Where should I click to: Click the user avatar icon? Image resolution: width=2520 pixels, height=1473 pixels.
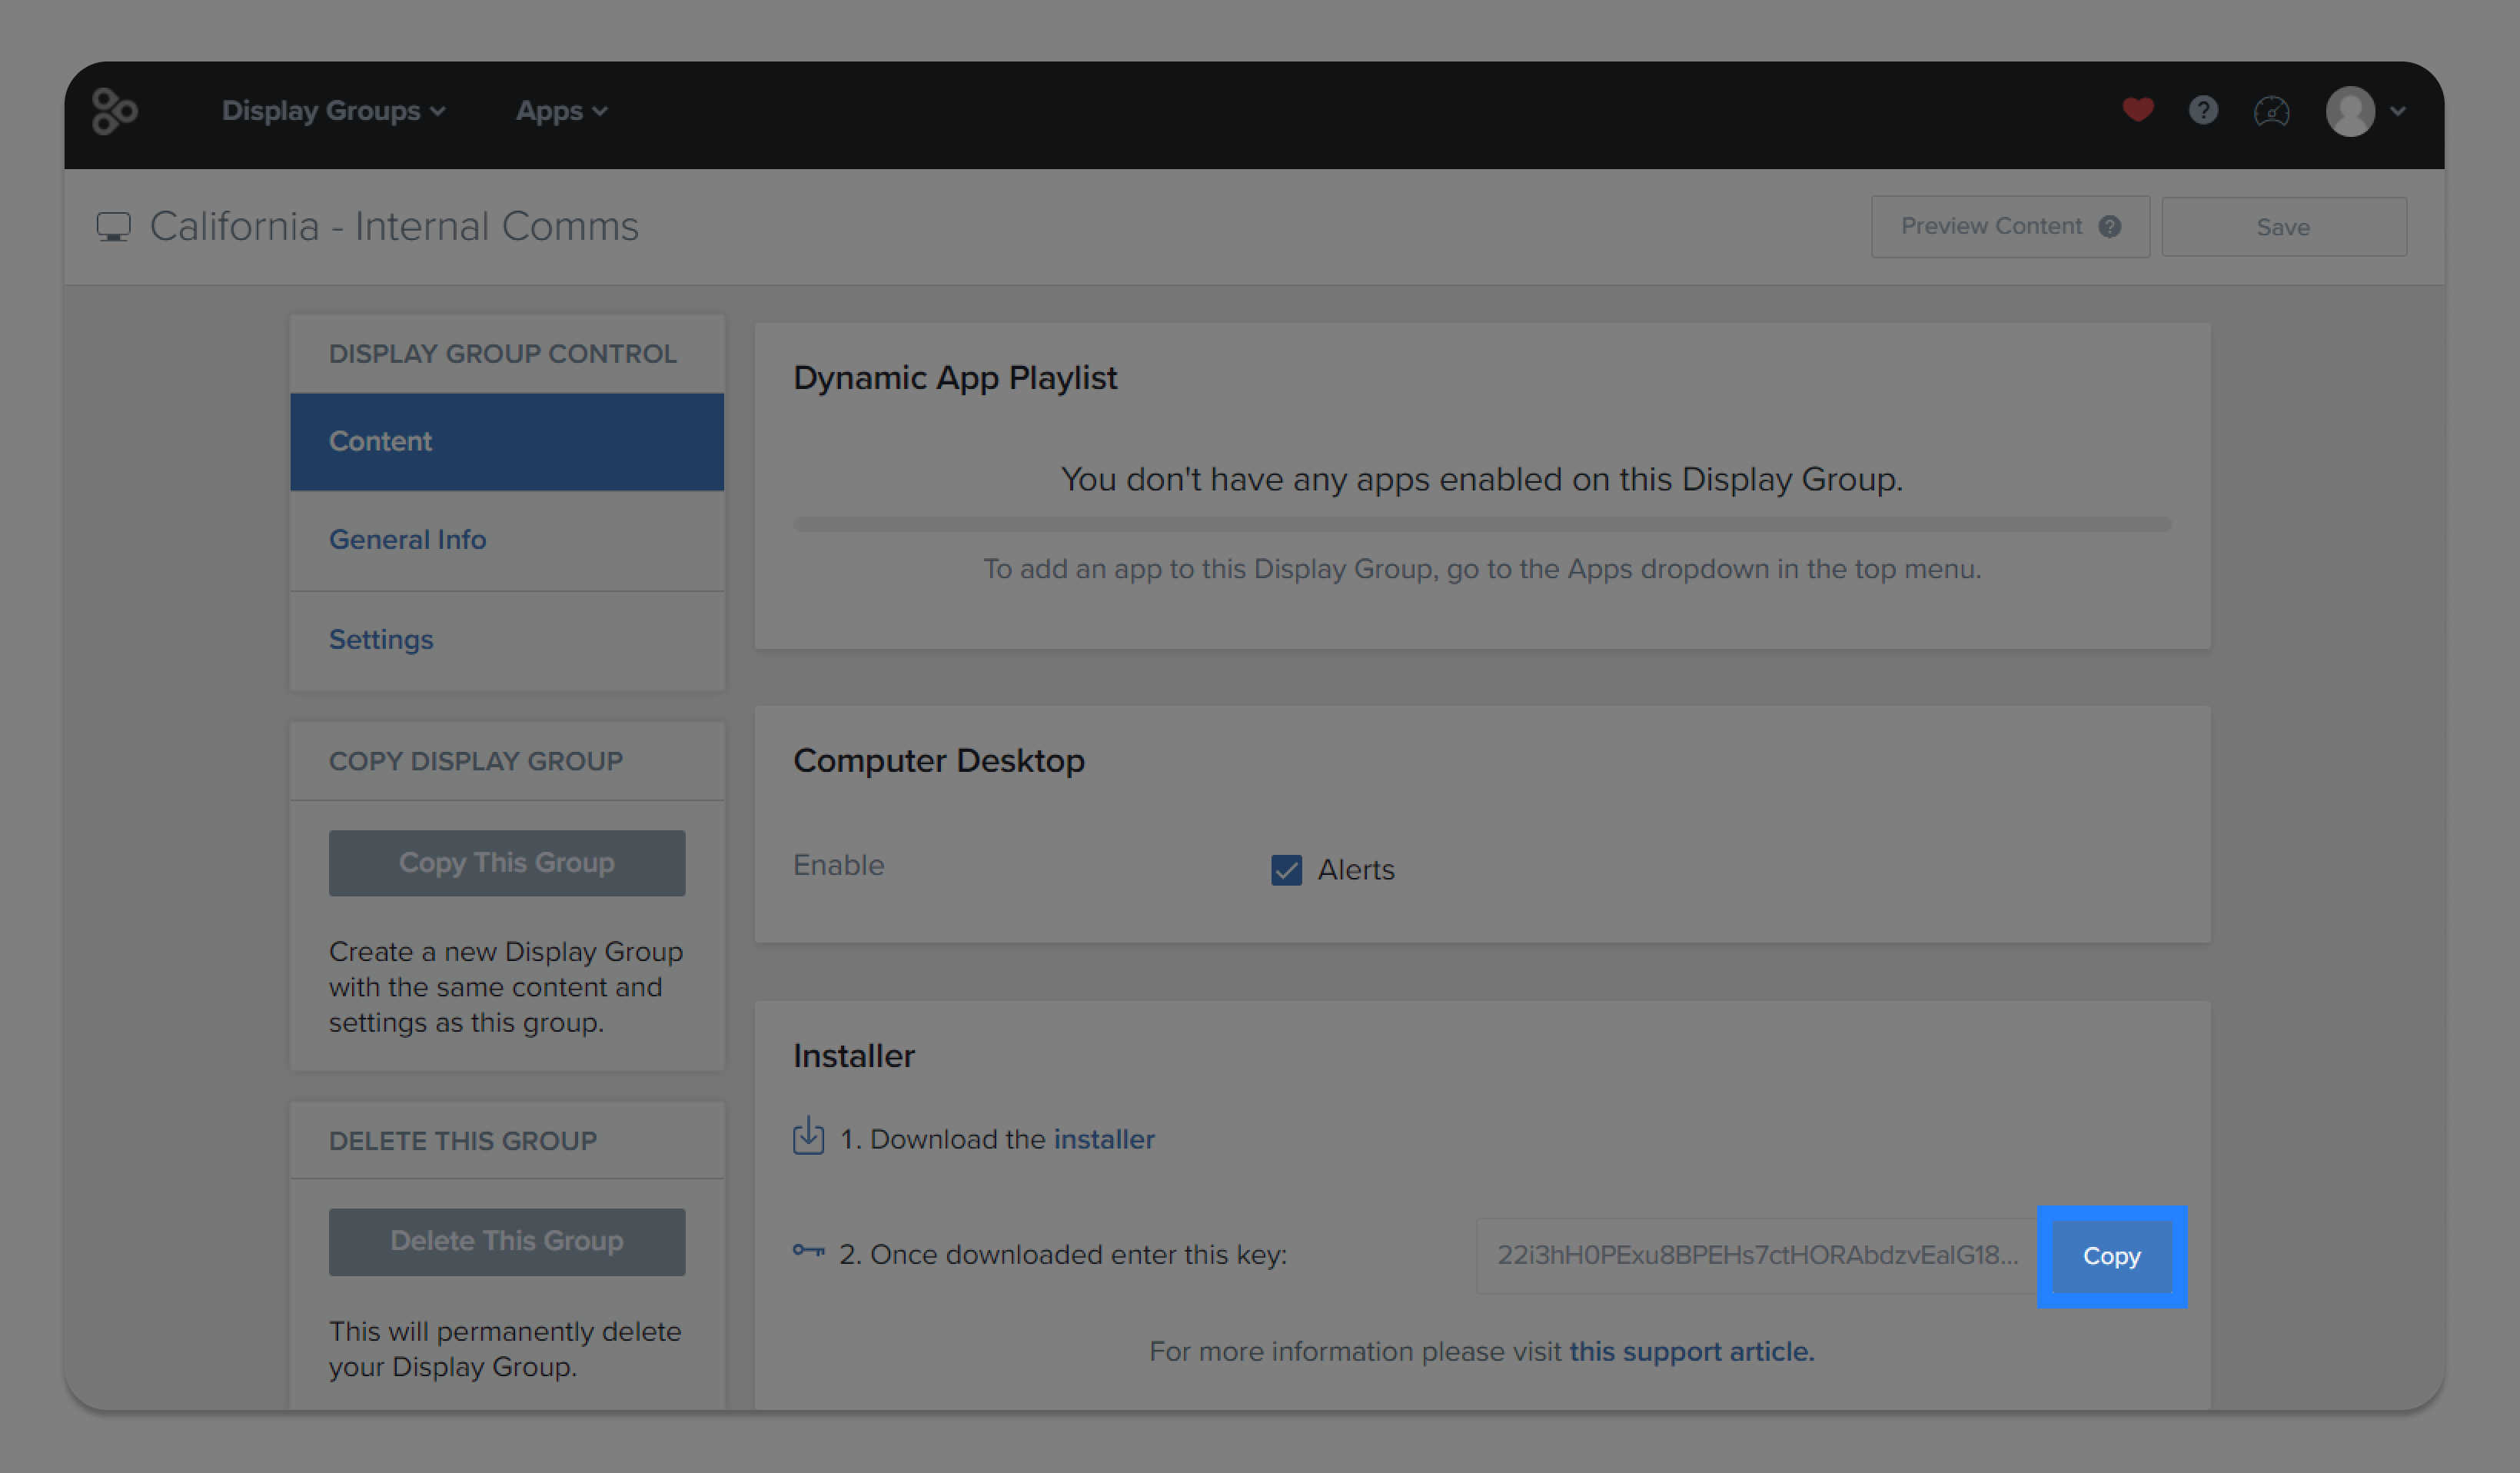point(2349,111)
